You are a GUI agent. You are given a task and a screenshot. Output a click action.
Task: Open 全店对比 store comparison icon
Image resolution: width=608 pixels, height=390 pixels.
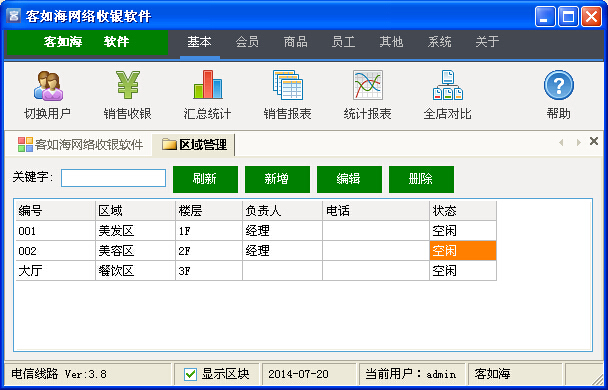pos(447,94)
